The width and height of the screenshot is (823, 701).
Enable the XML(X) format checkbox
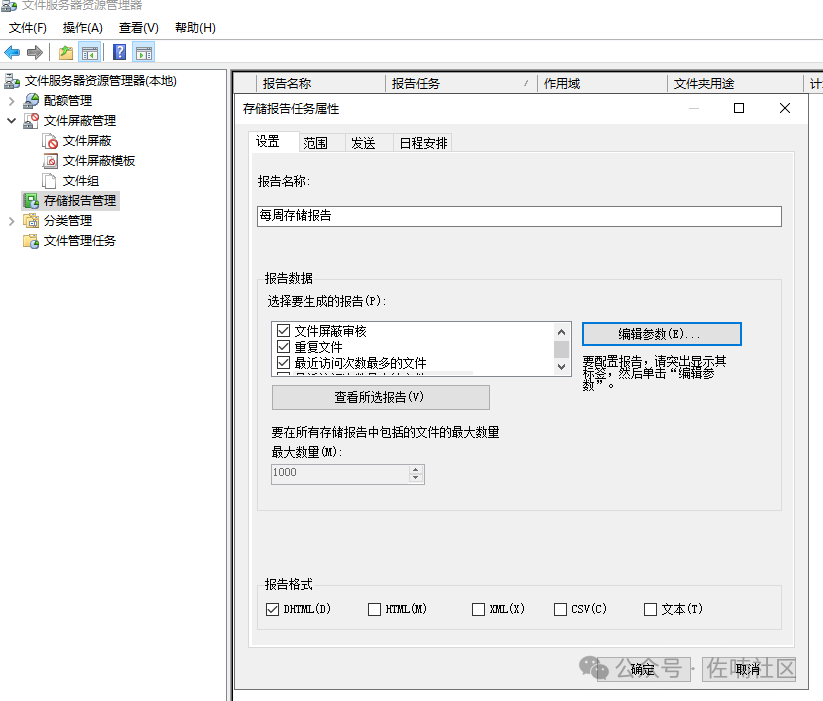(x=478, y=609)
